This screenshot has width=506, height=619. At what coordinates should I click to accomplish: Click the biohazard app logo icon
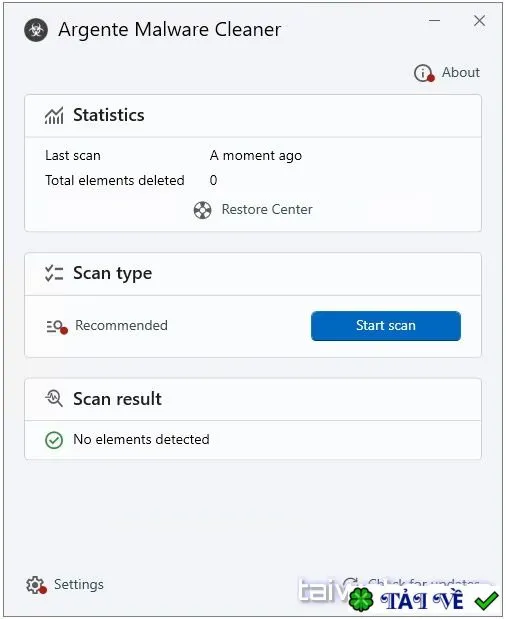(x=36, y=30)
